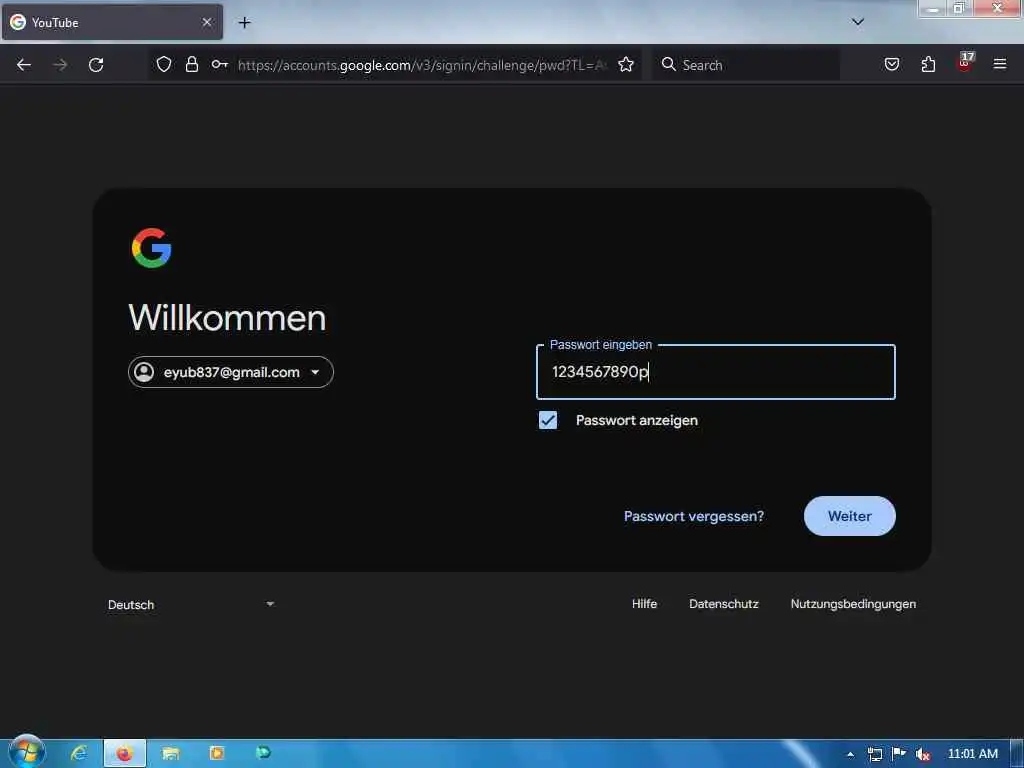This screenshot has height=768, width=1024.
Task: Open a new browser tab
Action: (x=244, y=23)
